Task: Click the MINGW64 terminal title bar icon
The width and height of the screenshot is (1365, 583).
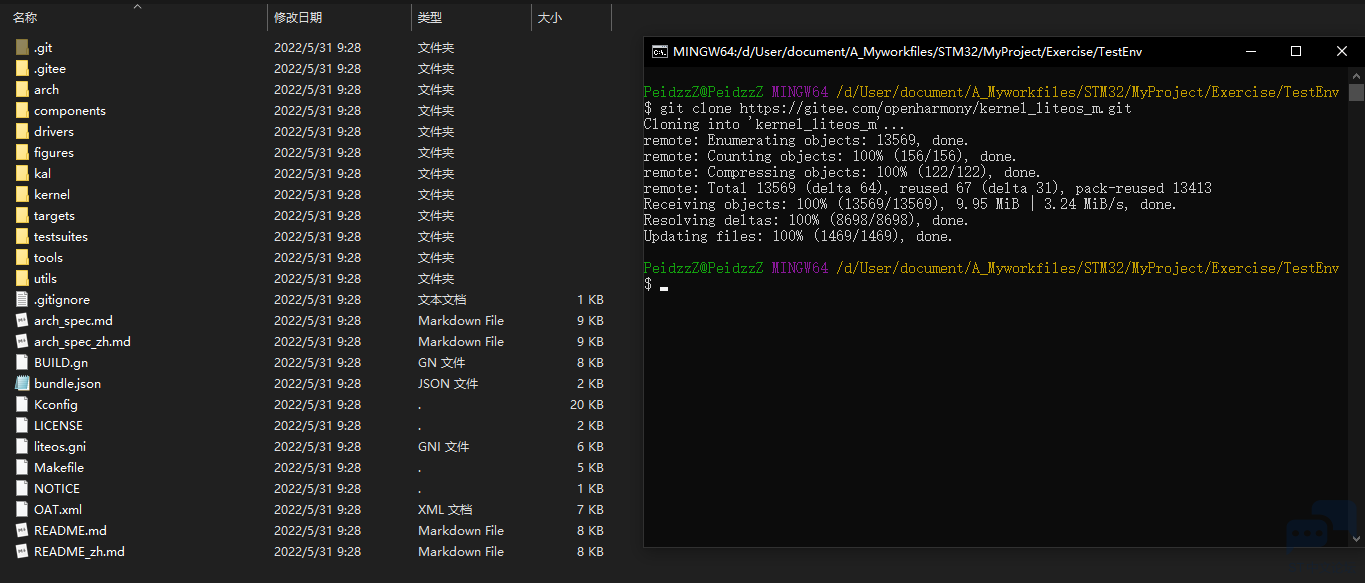Action: click(x=660, y=51)
